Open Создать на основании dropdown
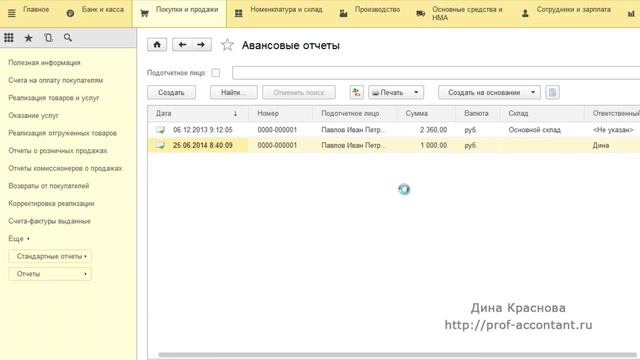The height and width of the screenshot is (360, 640). pos(489,93)
